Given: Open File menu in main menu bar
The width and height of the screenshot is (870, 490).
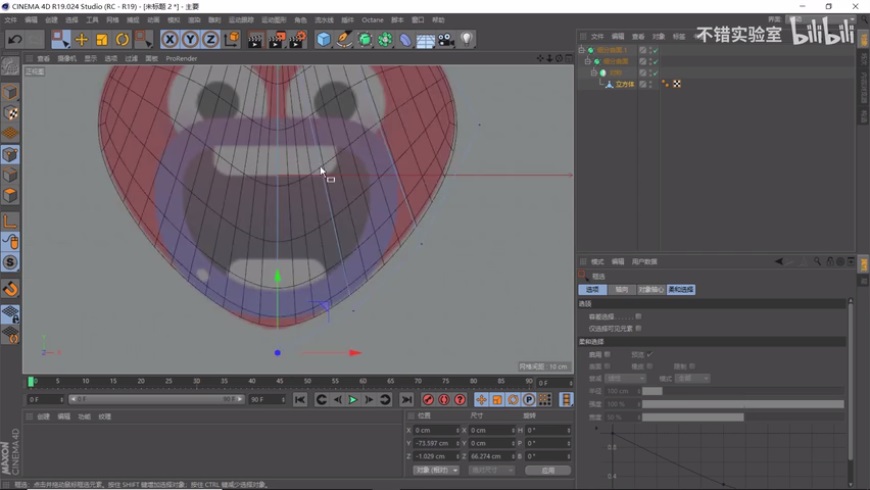Looking at the screenshot, I should click(11, 20).
